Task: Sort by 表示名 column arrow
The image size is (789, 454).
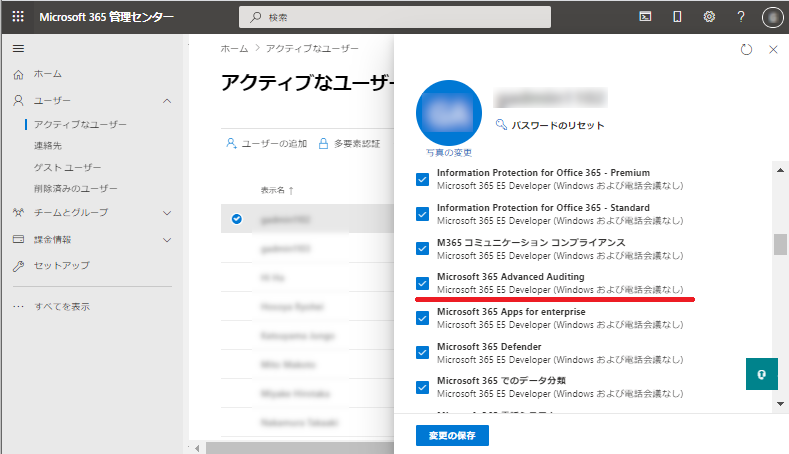Action: click(x=291, y=190)
